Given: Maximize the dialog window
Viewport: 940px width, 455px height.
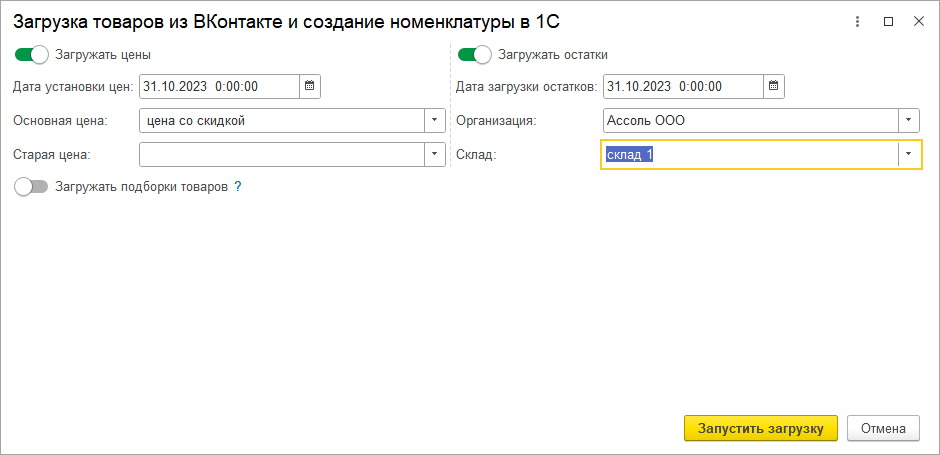Looking at the screenshot, I should (x=888, y=21).
